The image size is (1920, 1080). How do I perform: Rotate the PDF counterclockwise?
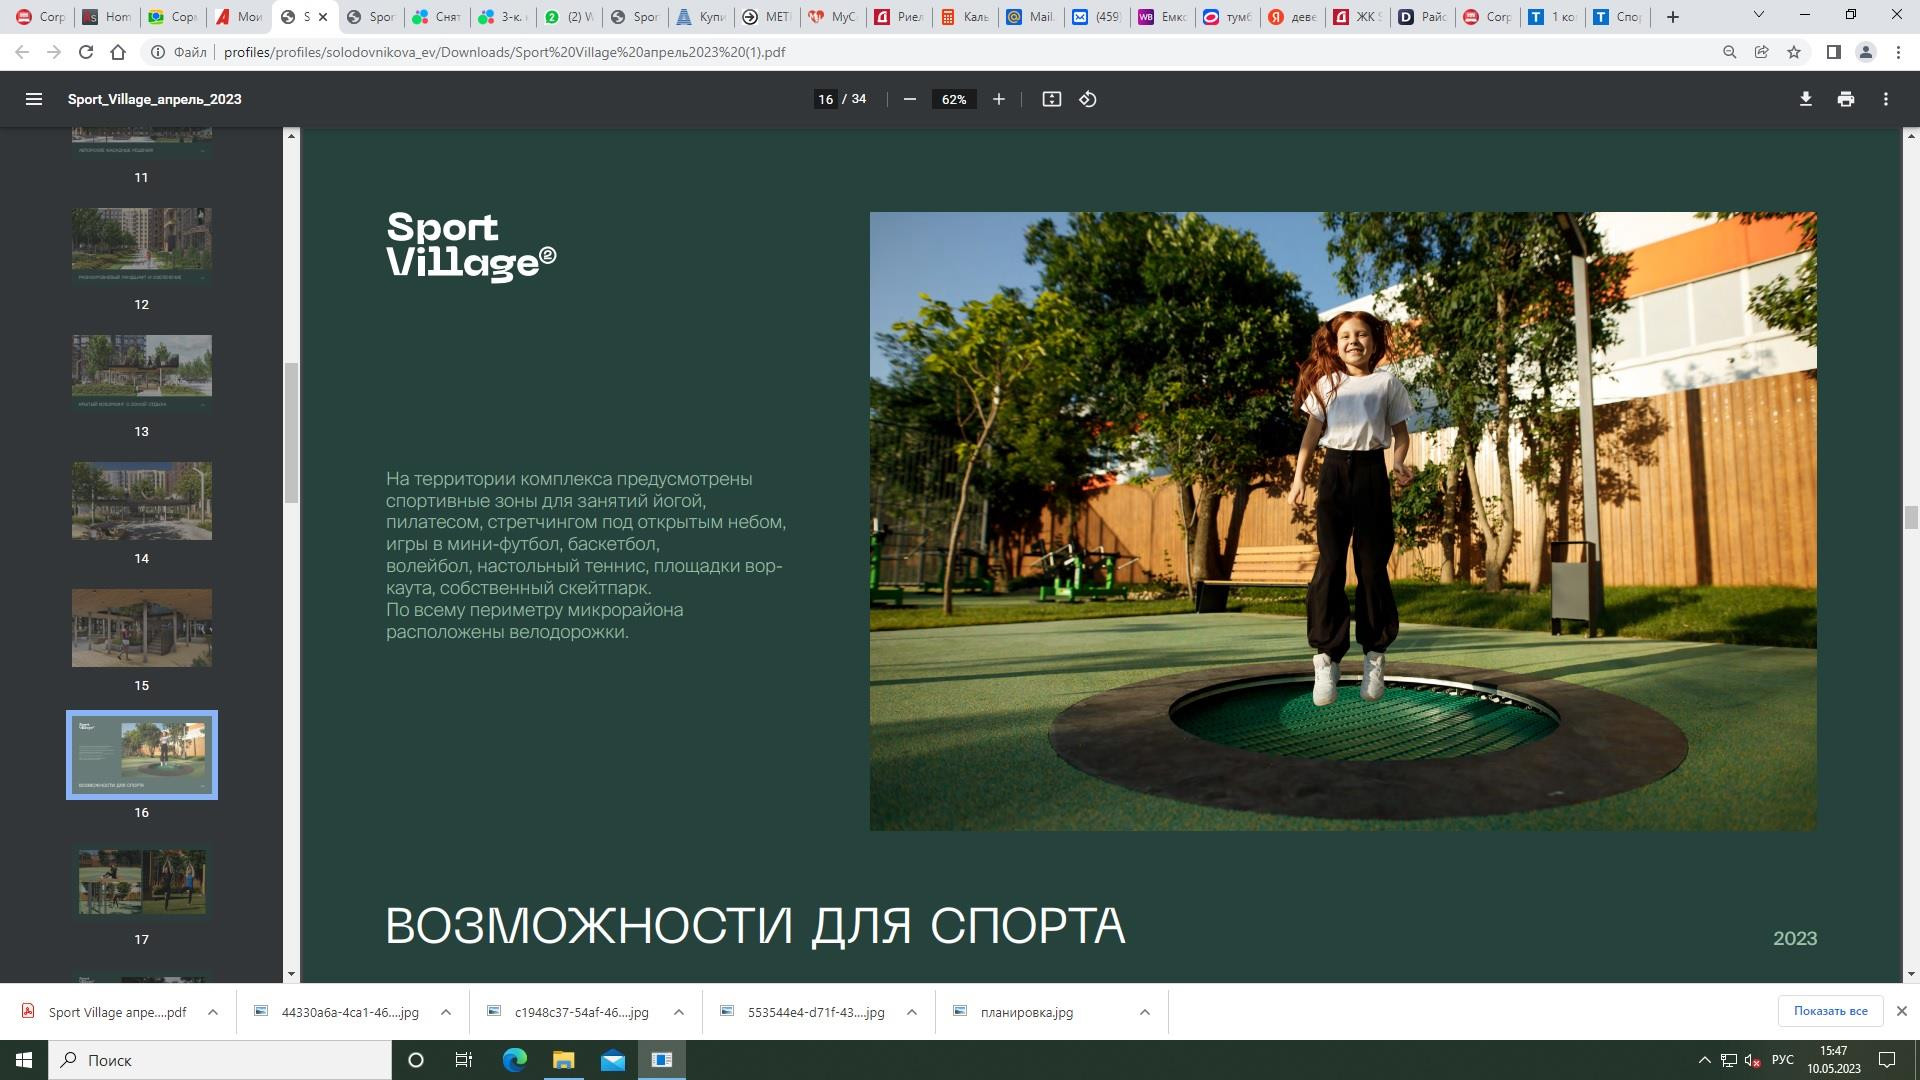click(x=1088, y=99)
